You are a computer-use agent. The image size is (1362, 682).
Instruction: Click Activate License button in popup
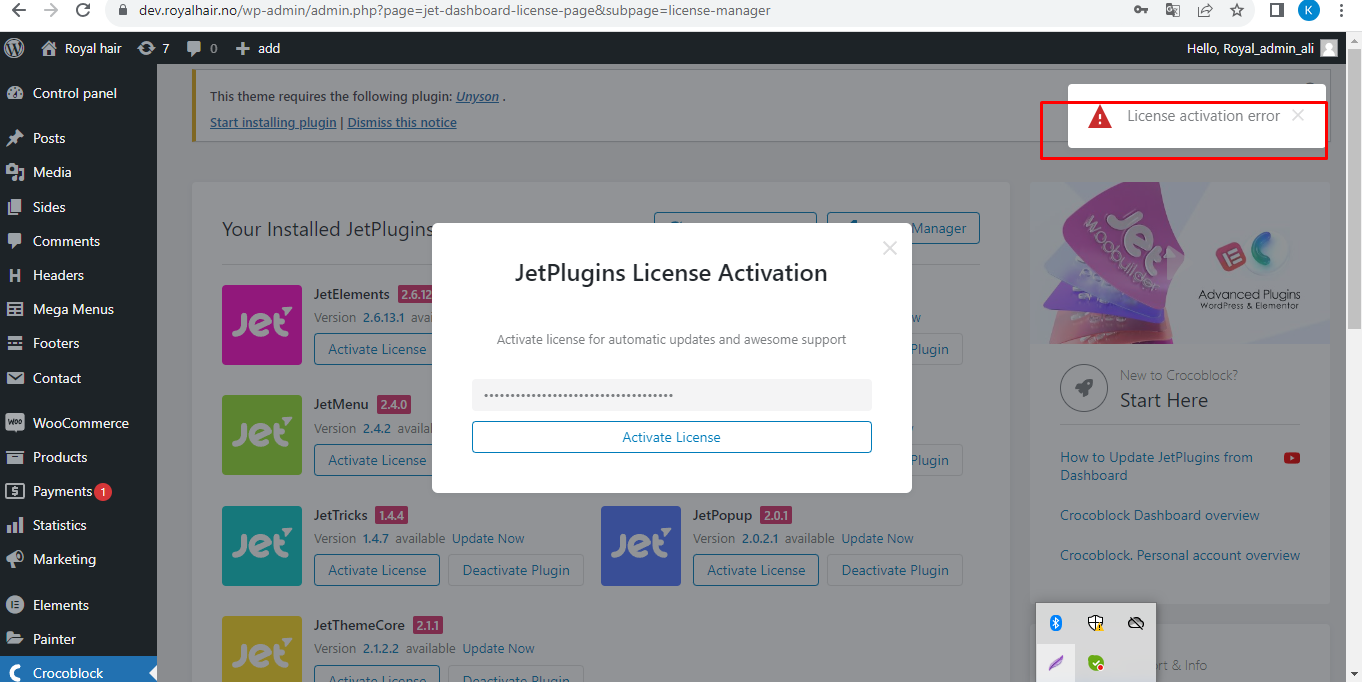[672, 437]
